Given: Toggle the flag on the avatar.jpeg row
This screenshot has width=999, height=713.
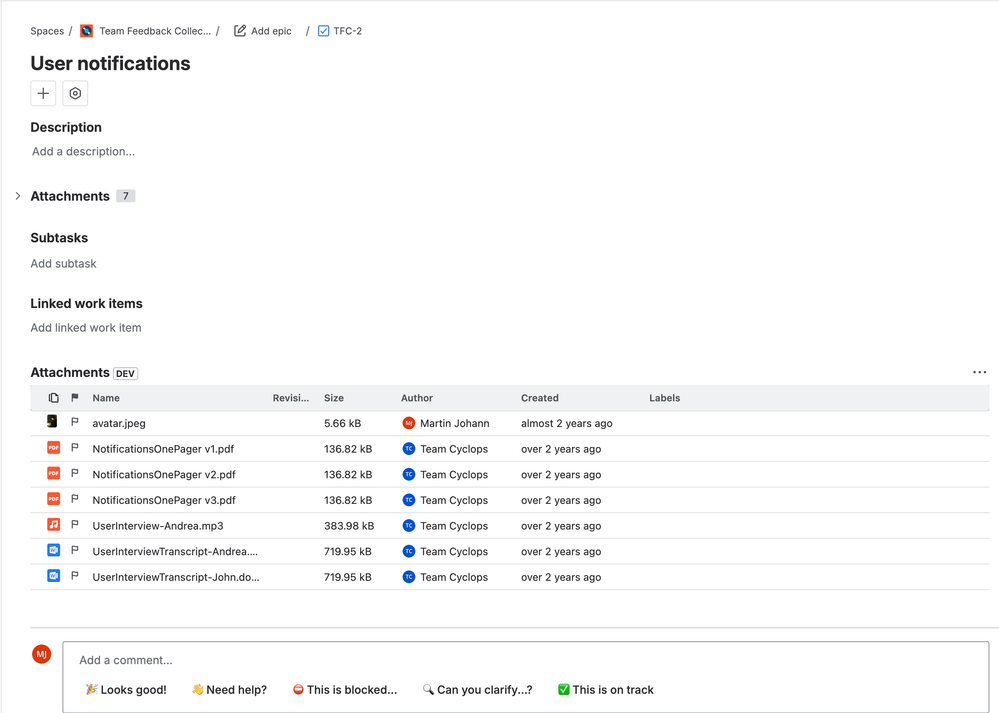Looking at the screenshot, I should (x=75, y=422).
